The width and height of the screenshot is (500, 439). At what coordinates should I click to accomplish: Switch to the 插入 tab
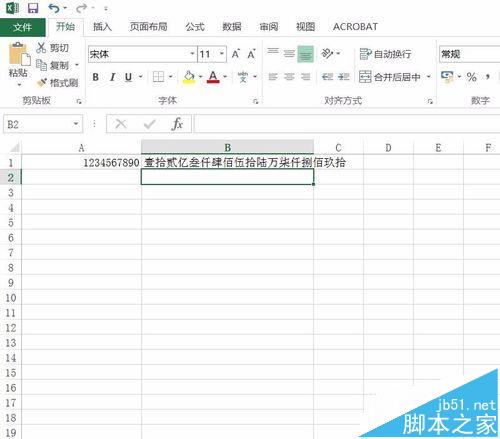[102, 27]
